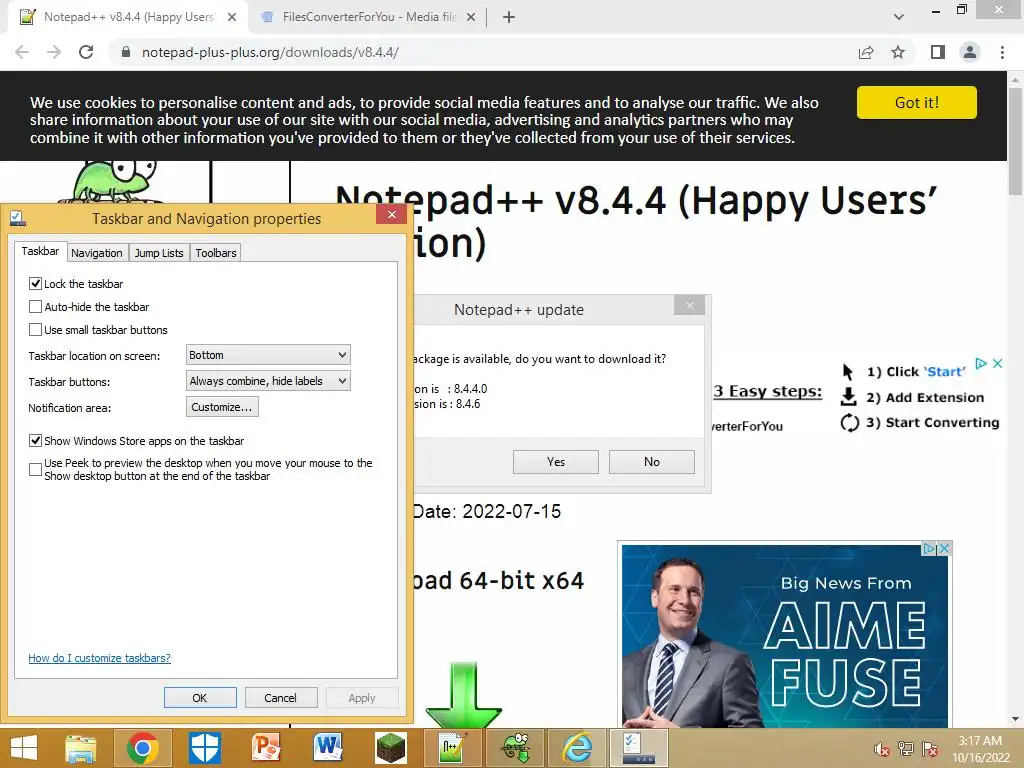Click Yes in Notepad++ update dialog
Image resolution: width=1024 pixels, height=768 pixels.
click(x=556, y=462)
